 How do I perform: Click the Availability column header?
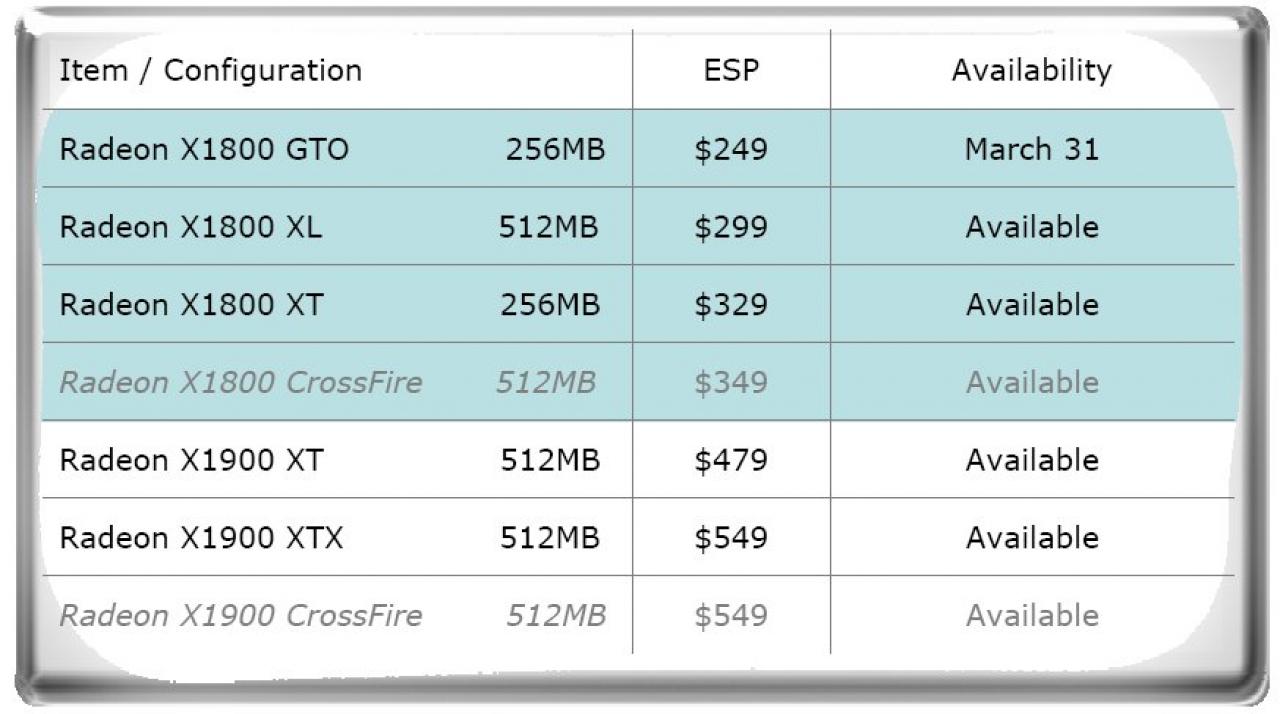[1031, 71]
